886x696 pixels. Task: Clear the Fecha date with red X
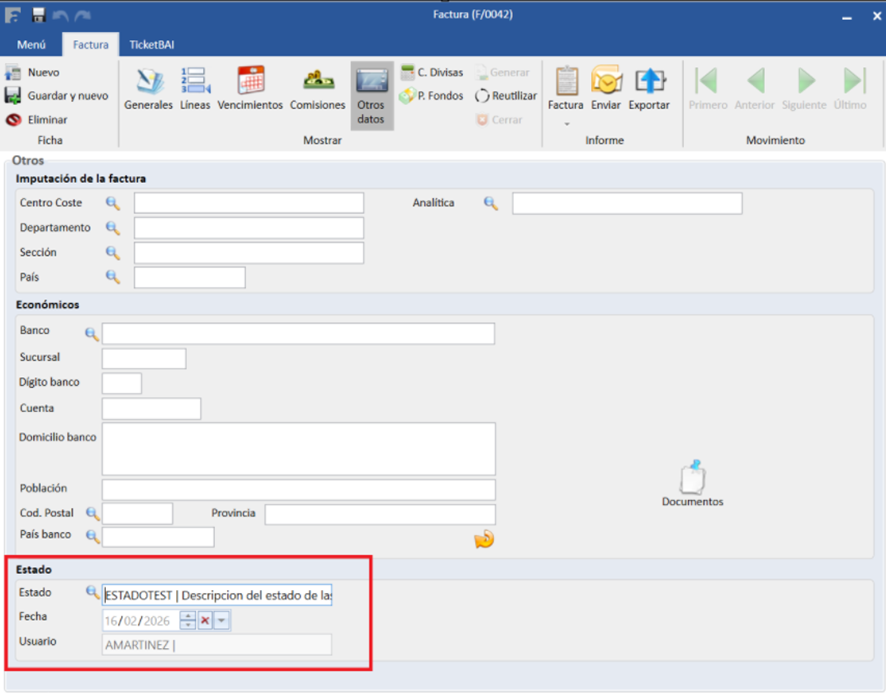pyautogui.click(x=205, y=621)
